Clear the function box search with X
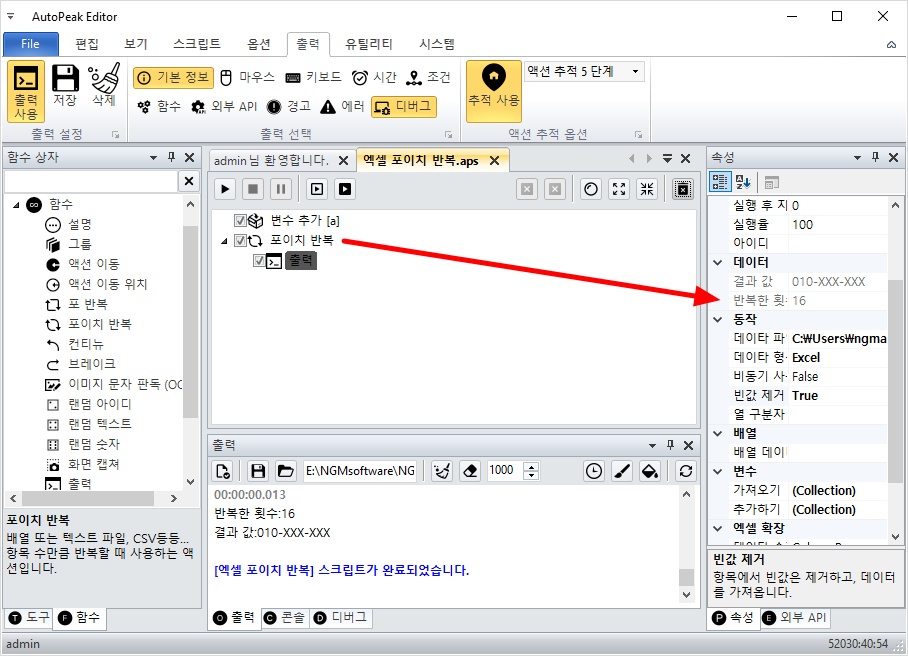 [189, 181]
